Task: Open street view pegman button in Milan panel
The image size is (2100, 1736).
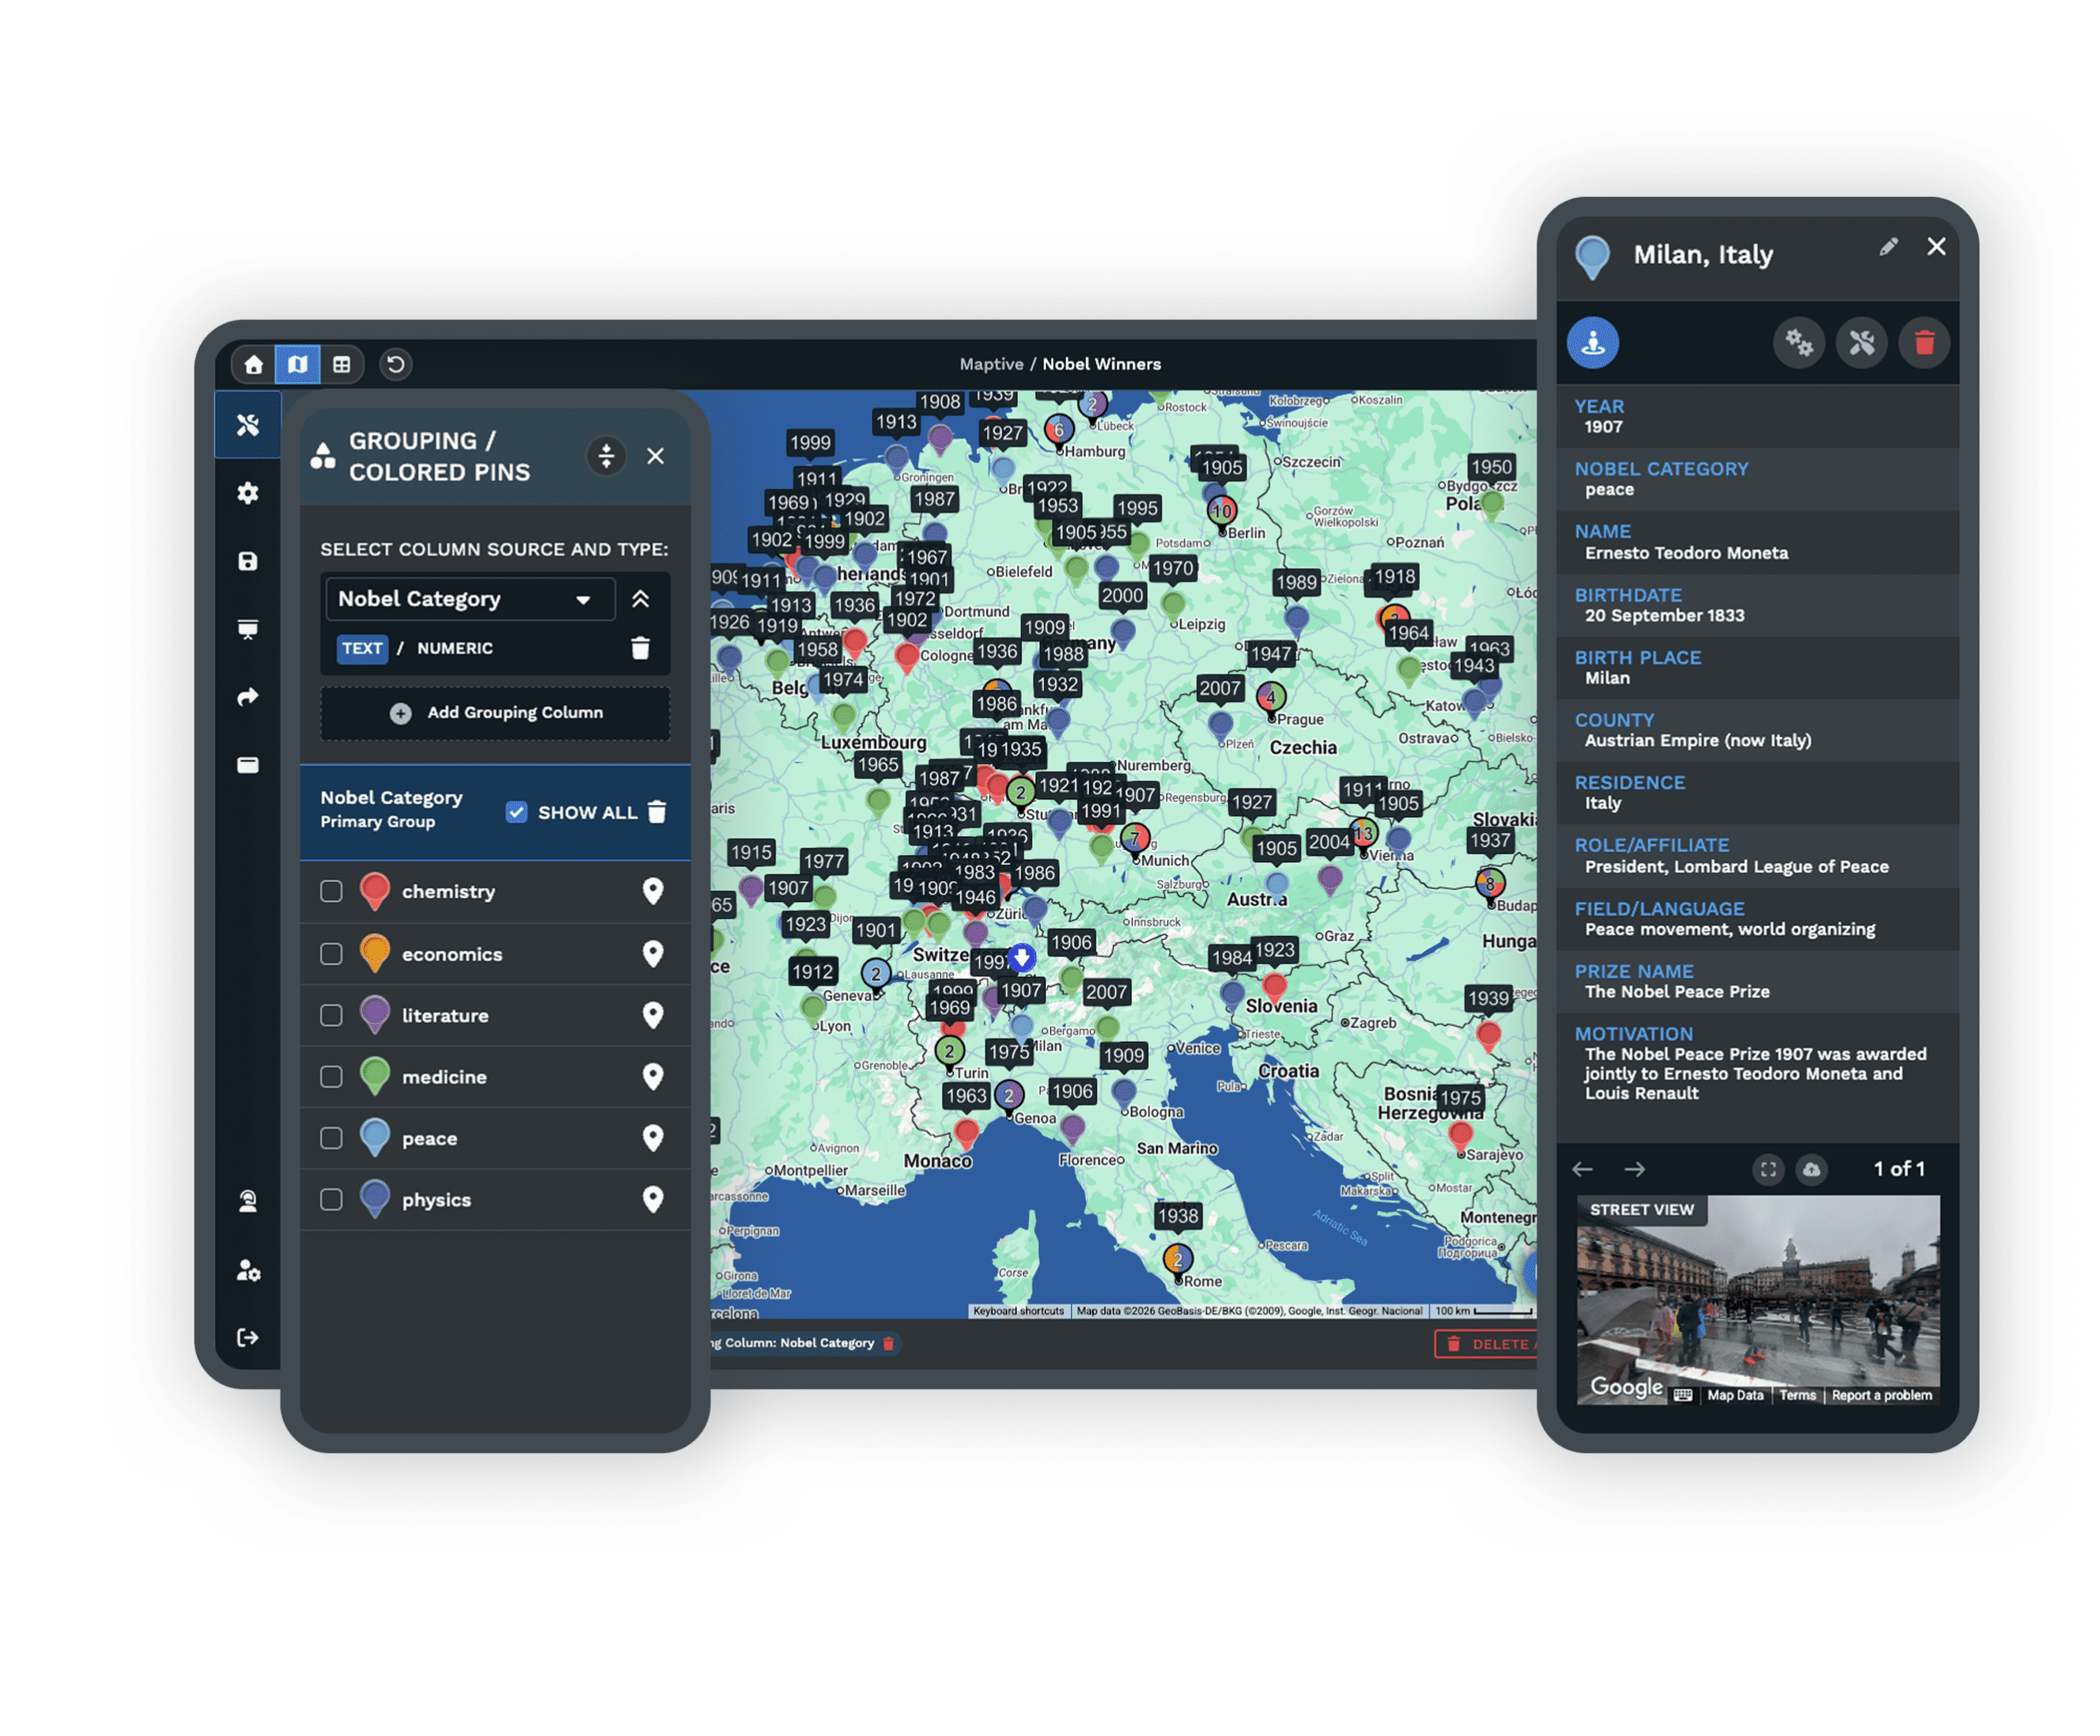Action: (1593, 343)
